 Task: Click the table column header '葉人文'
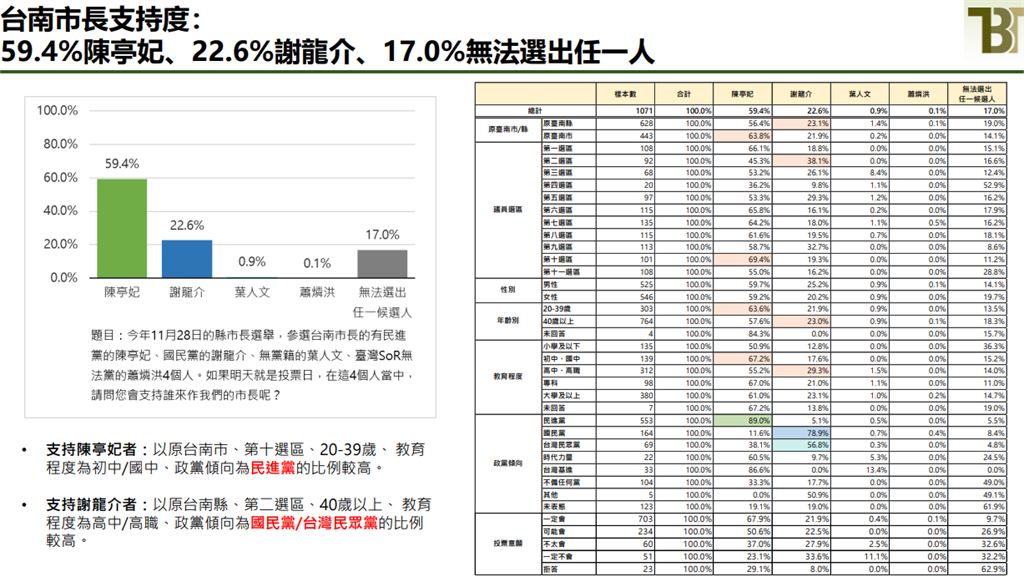[859, 94]
